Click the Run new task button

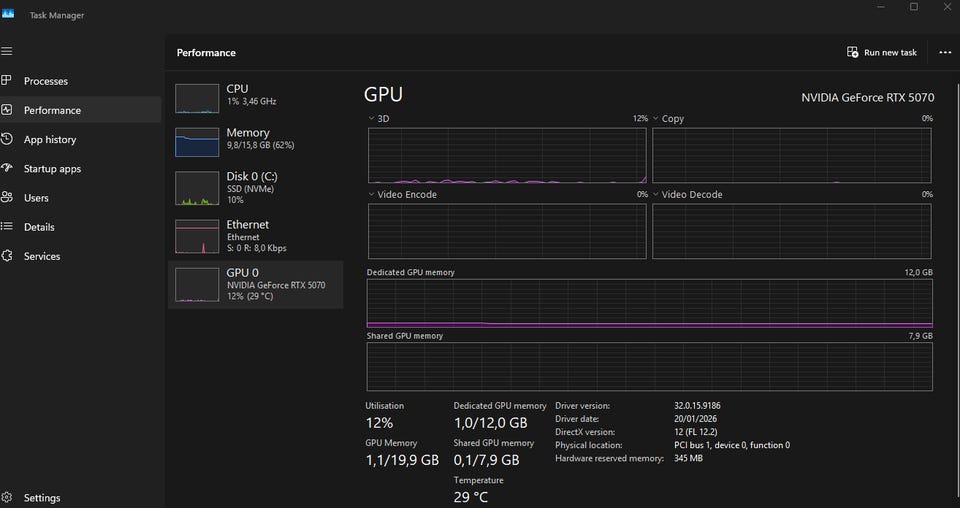tap(881, 52)
